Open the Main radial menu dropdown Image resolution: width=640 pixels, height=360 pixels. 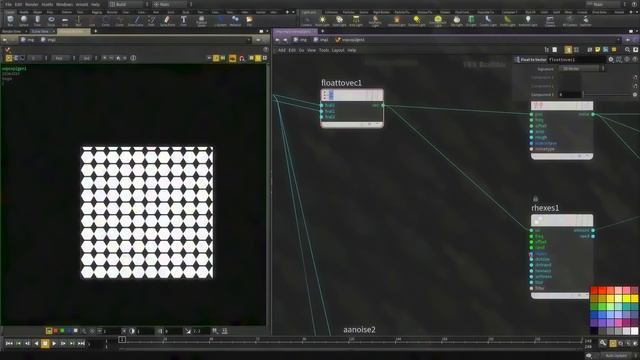pyautogui.click(x=172, y=4)
